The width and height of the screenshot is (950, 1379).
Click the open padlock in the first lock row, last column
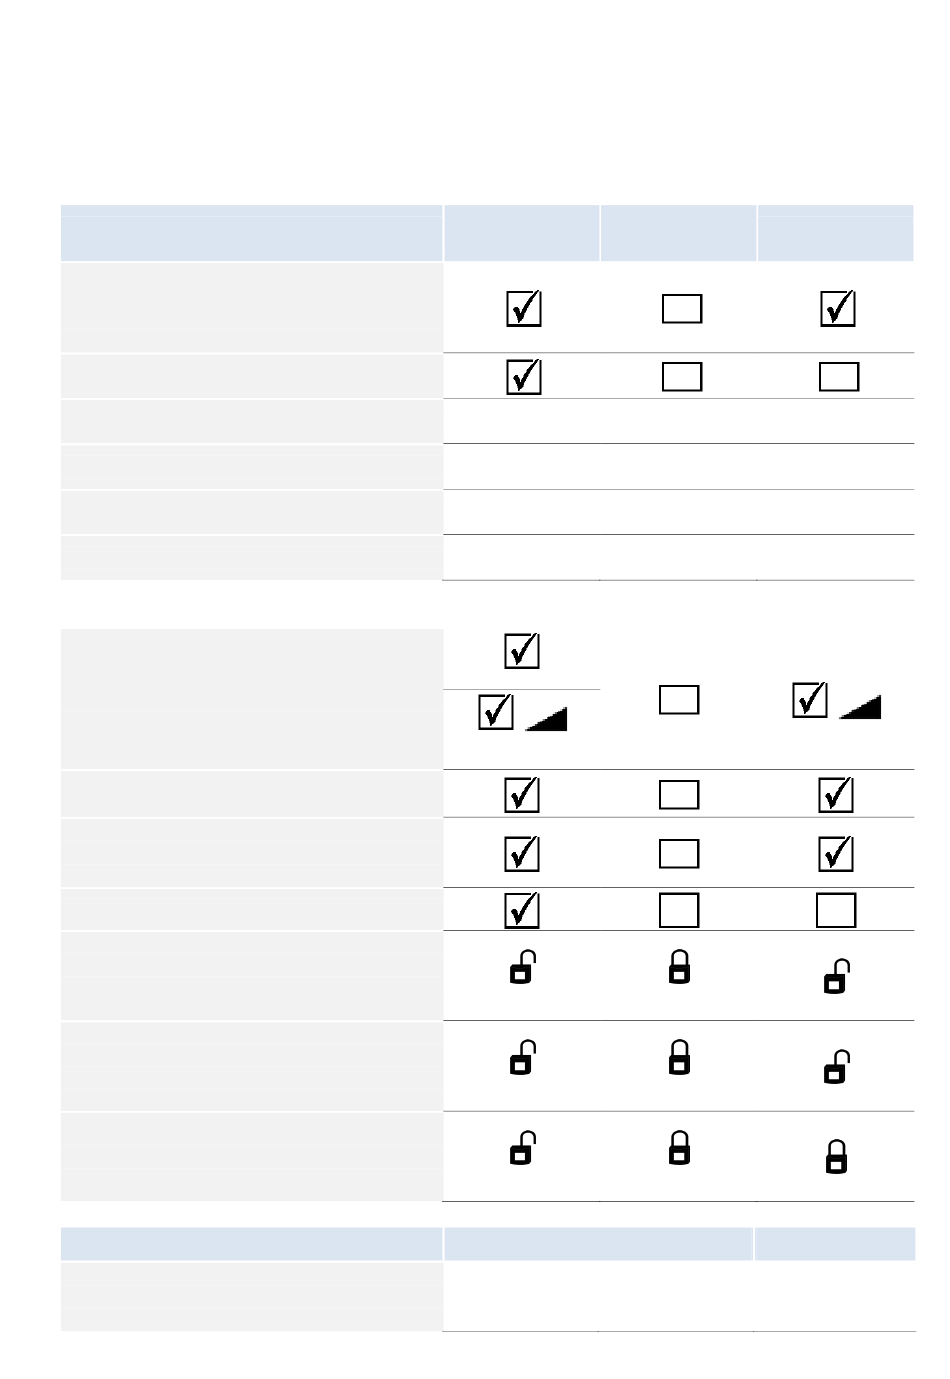836,977
